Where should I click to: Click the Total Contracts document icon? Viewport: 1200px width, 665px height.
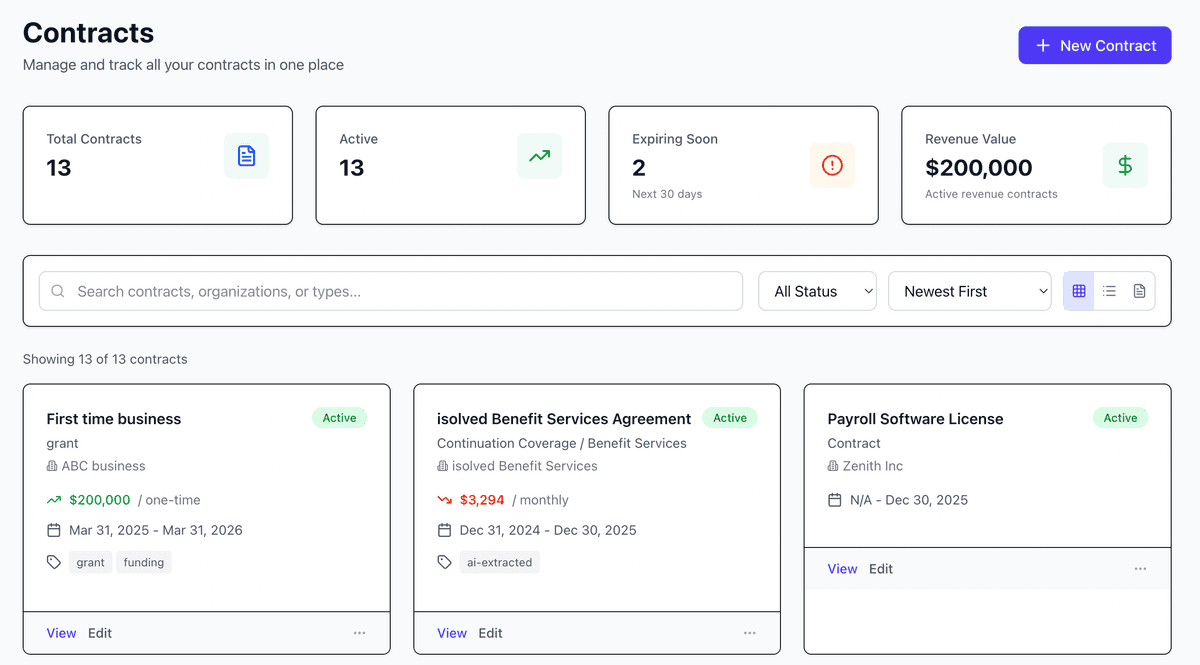pos(246,156)
